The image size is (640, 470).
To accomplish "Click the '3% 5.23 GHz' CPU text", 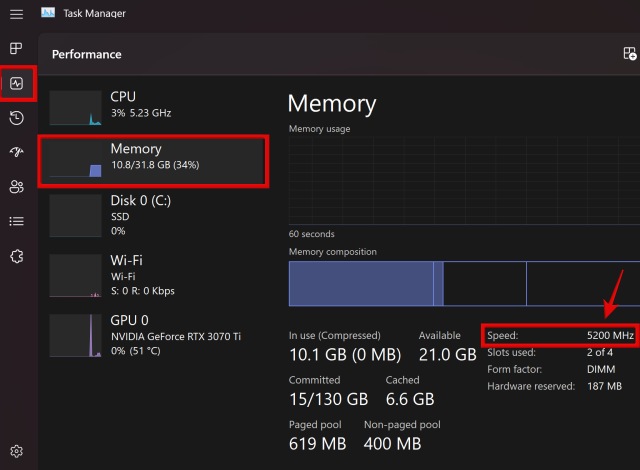I will click(x=141, y=113).
